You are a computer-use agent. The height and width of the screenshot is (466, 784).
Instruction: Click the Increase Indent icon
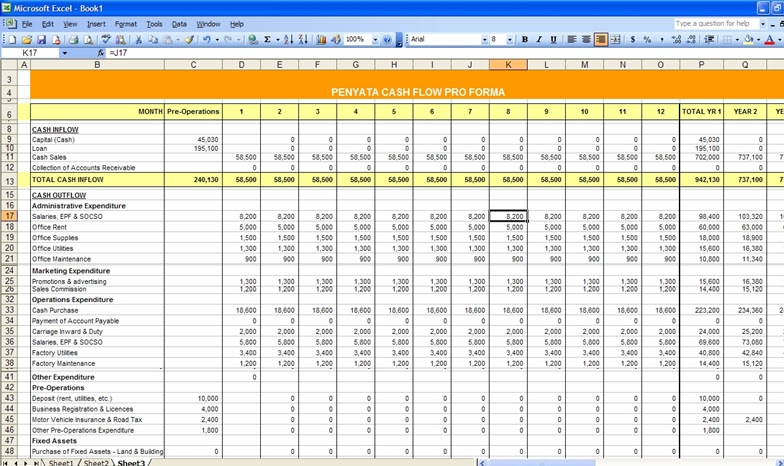(x=709, y=40)
